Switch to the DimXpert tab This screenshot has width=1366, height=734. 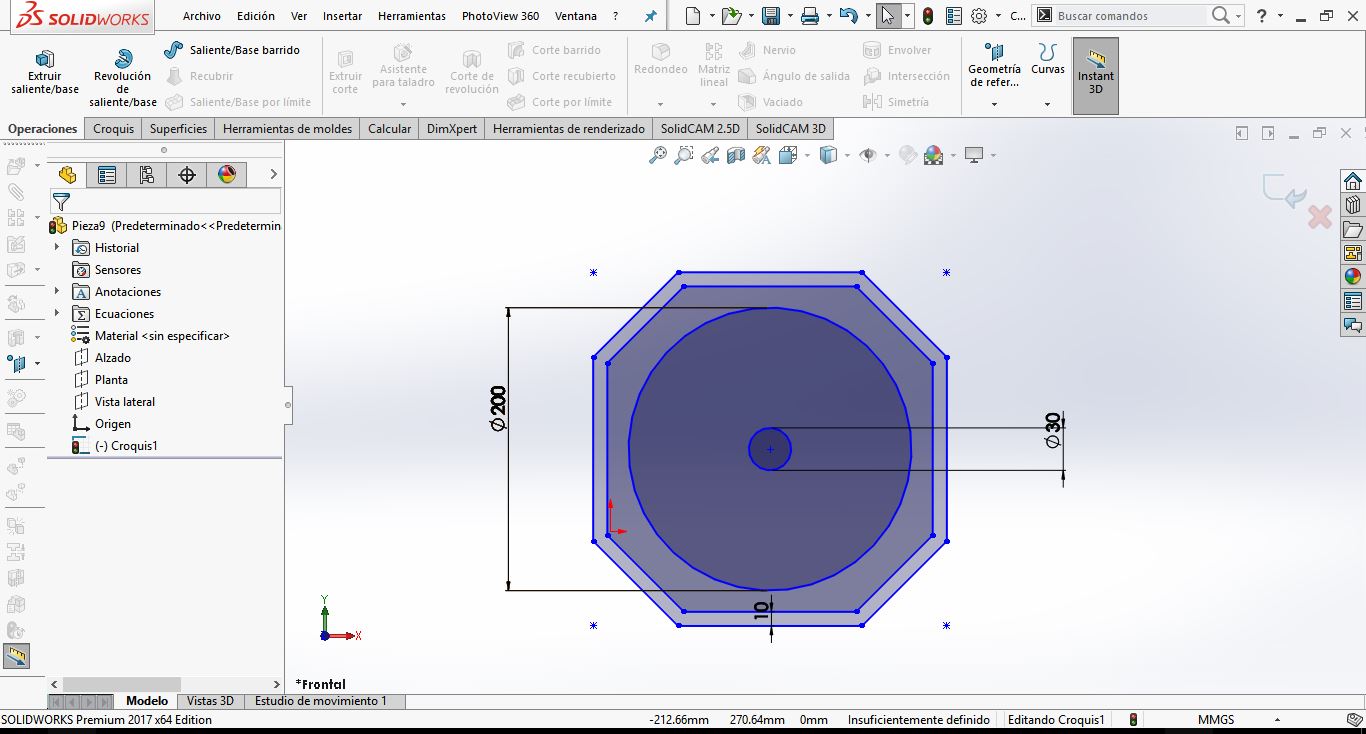coord(452,129)
